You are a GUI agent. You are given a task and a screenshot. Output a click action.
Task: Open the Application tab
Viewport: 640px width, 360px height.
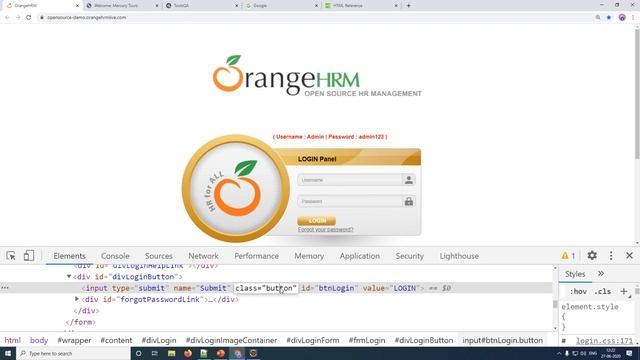(360, 256)
